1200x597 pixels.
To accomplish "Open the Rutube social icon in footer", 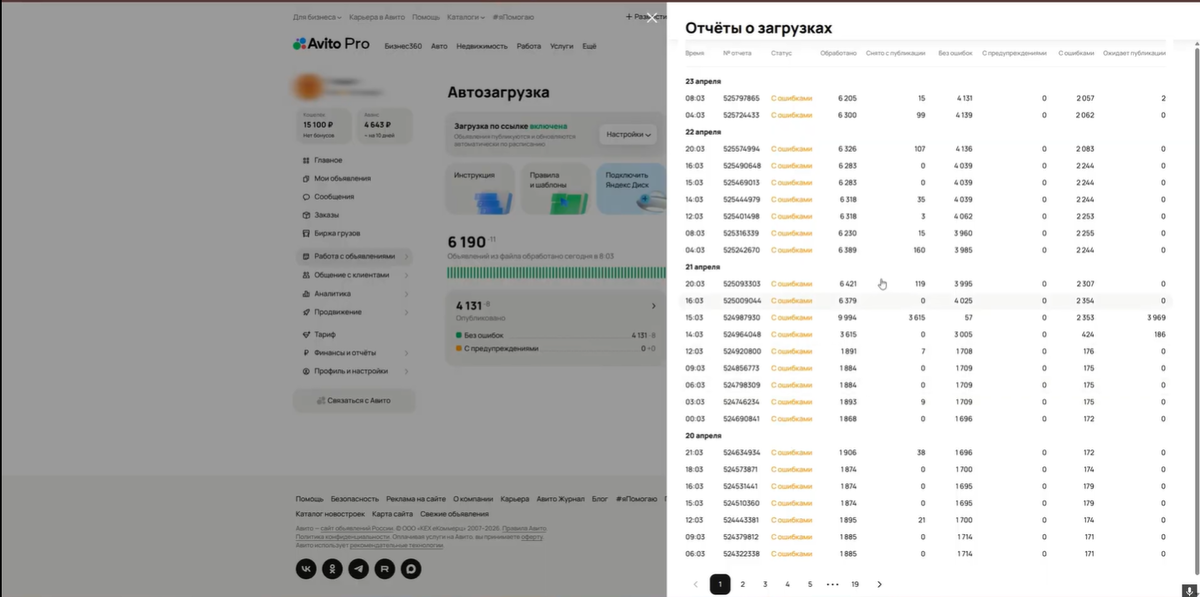I will pyautogui.click(x=384, y=568).
